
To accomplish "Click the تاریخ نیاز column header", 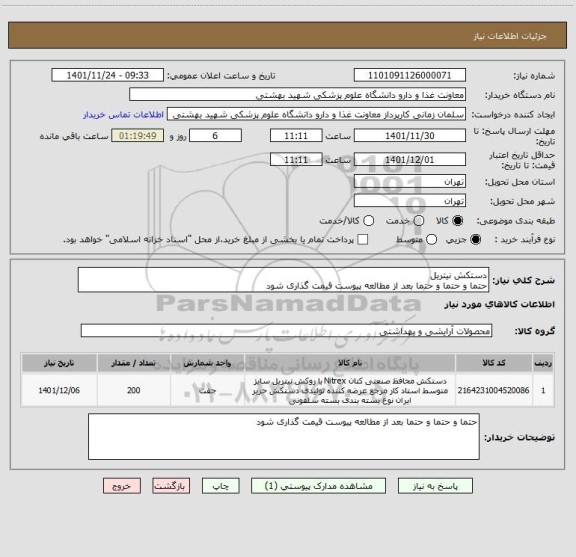I will (x=59, y=363).
